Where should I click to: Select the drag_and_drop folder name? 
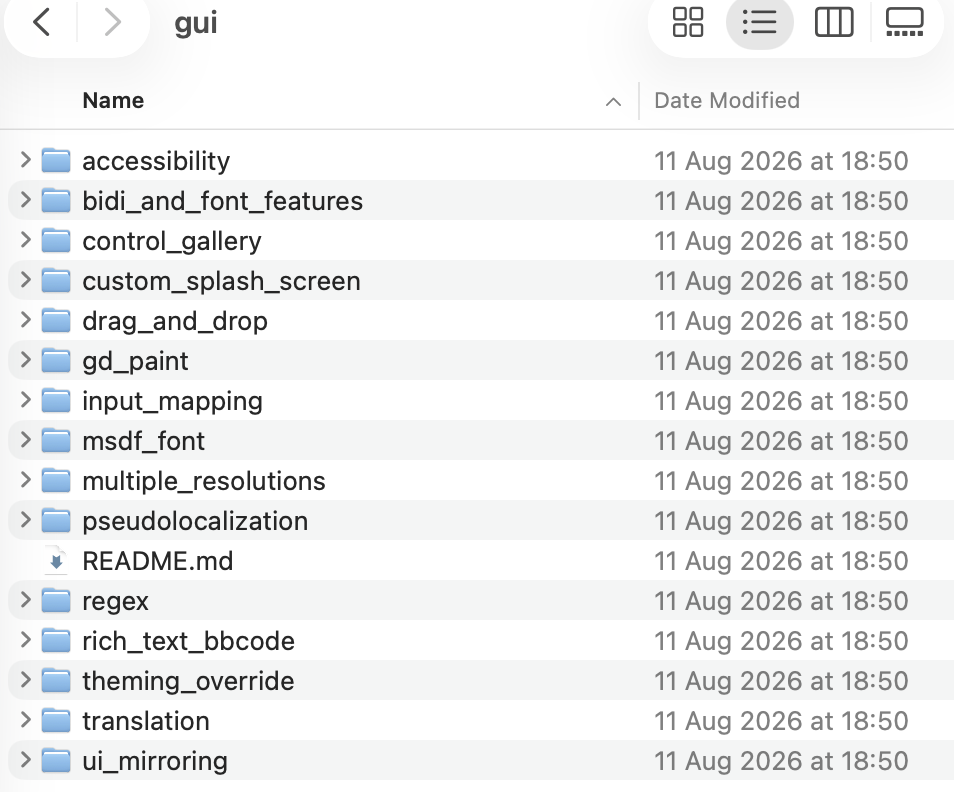(175, 321)
